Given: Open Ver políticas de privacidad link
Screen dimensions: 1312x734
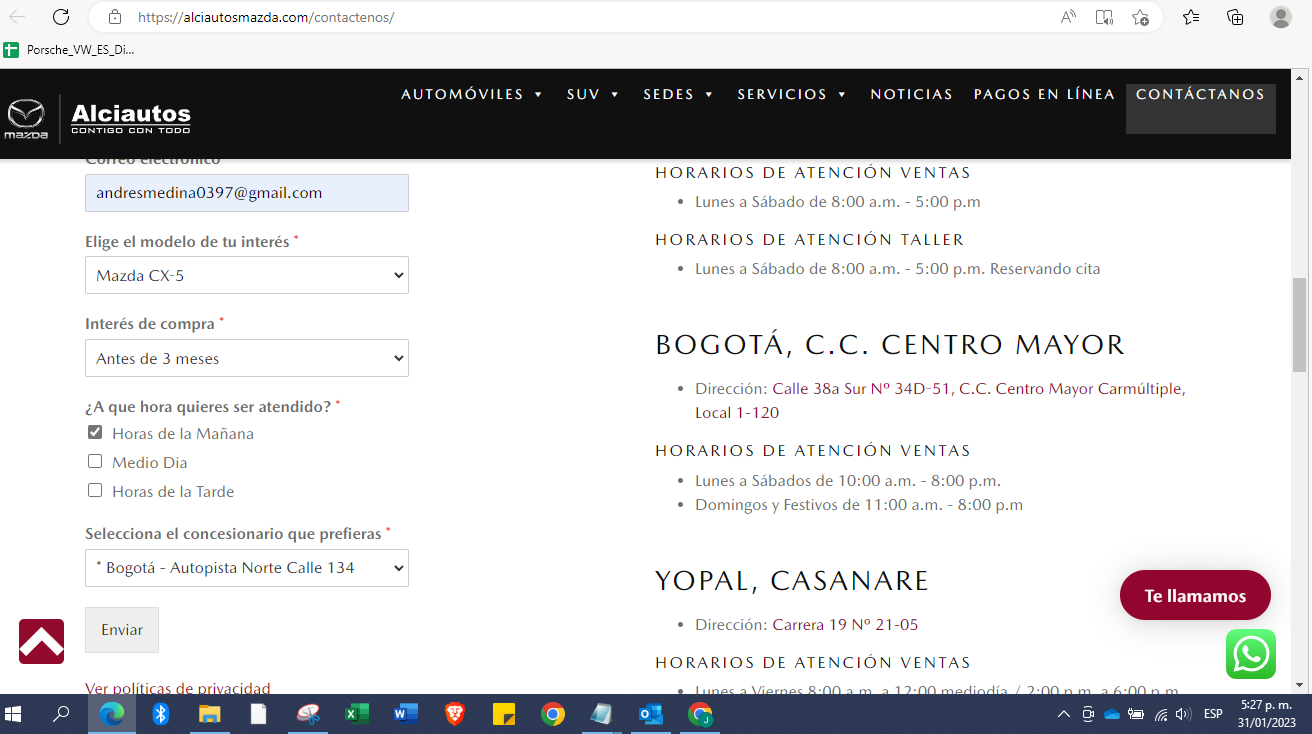Looking at the screenshot, I should point(178,688).
